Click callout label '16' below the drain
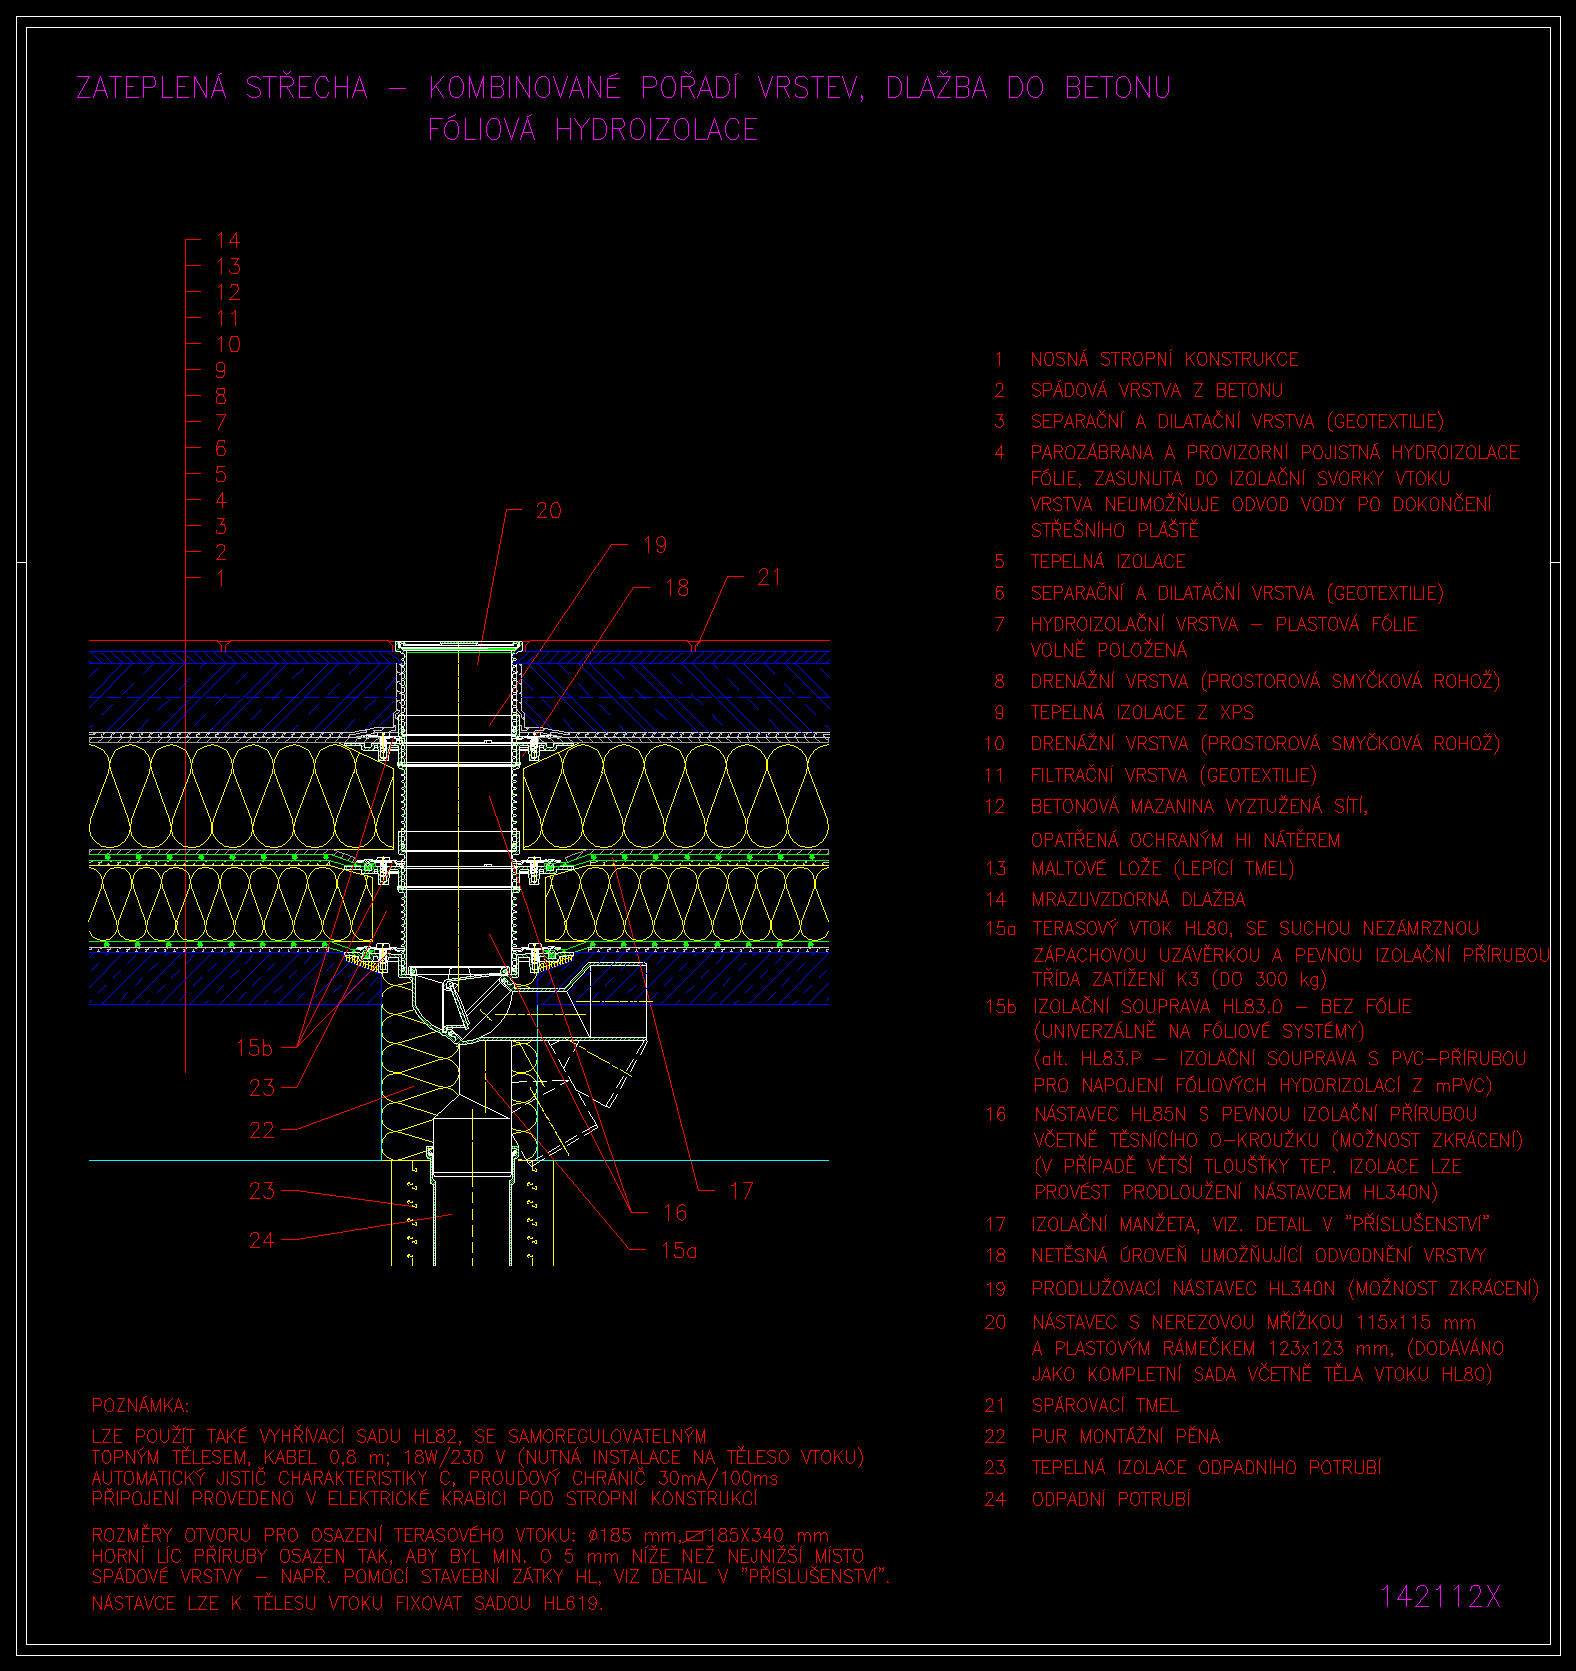Screen dimensions: 1576x1671 click(675, 1213)
